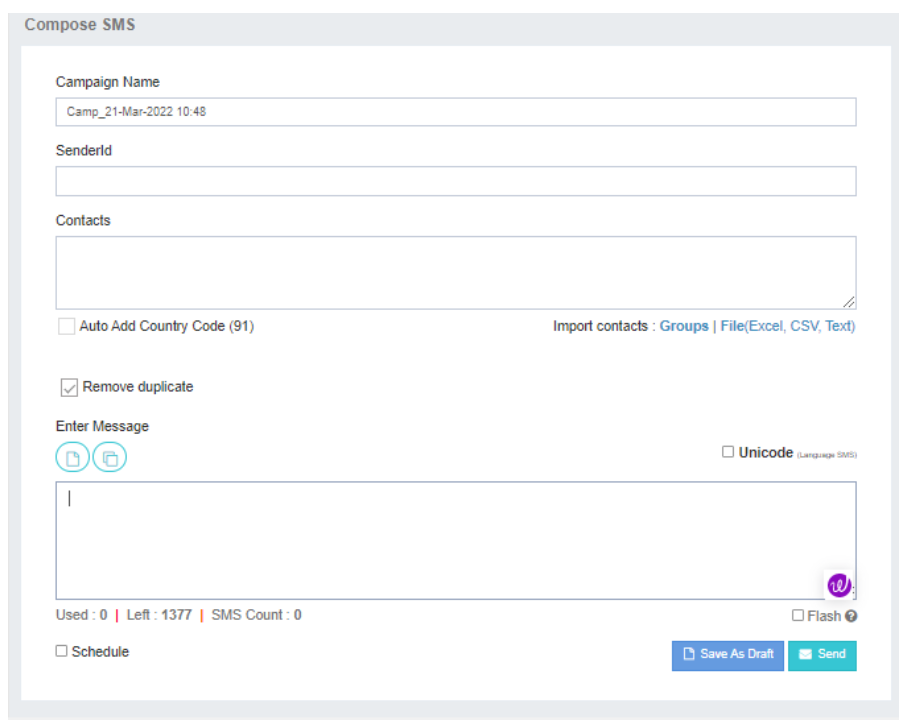
Task: Click the purple chat widget icon
Action: 839,586
